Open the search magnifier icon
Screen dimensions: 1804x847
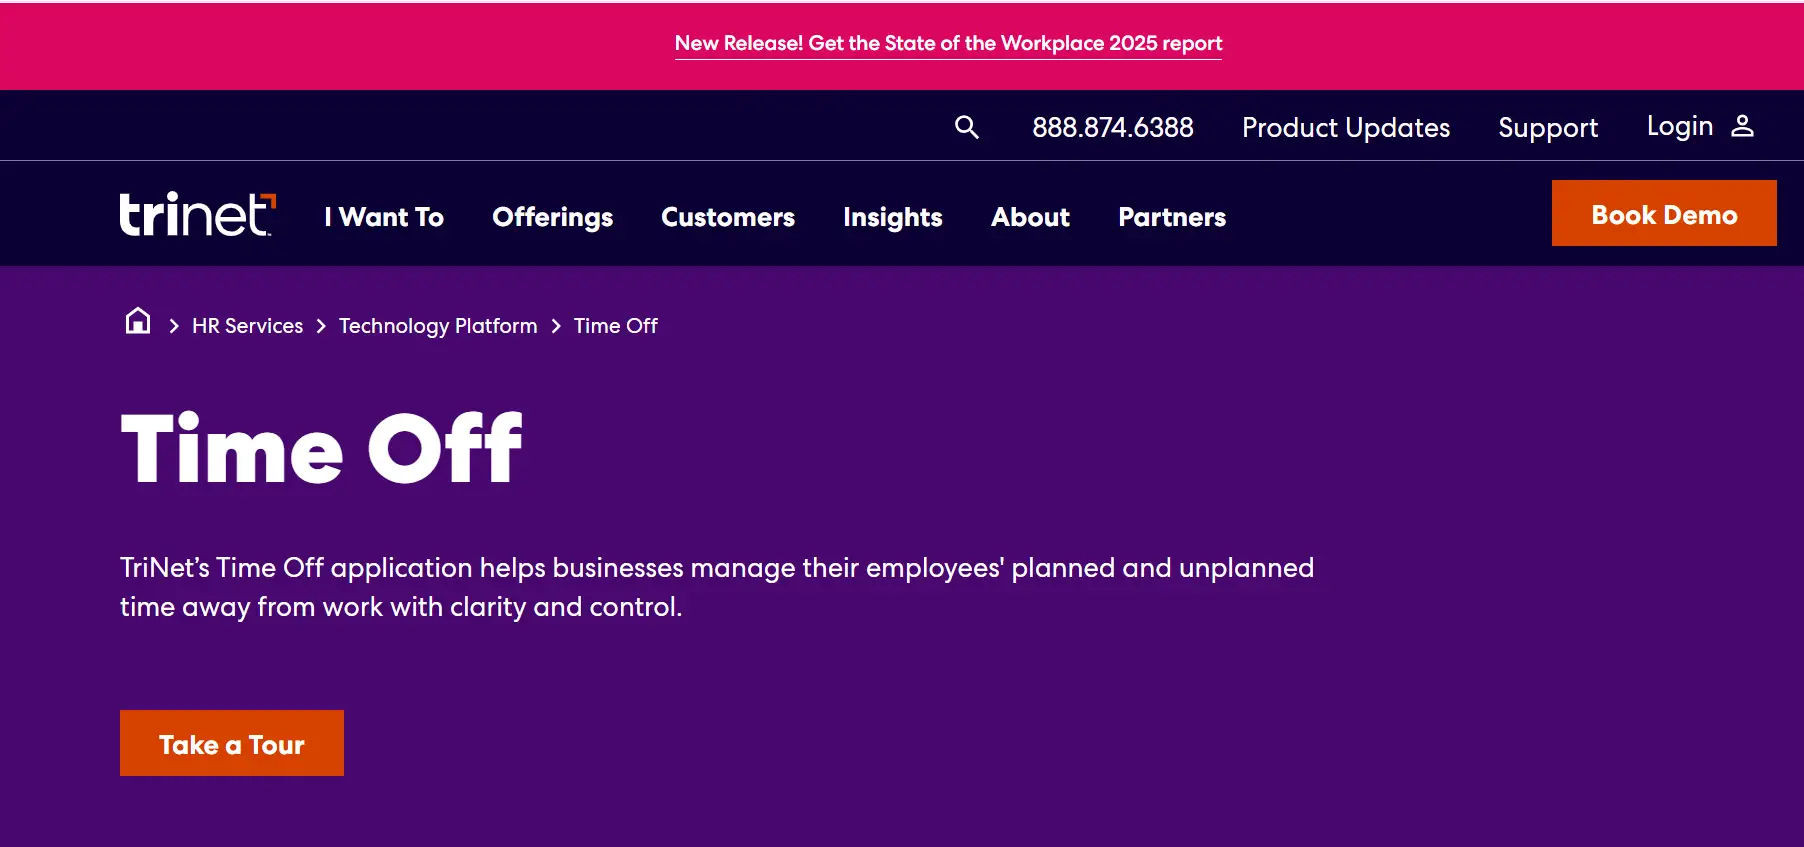pos(966,127)
